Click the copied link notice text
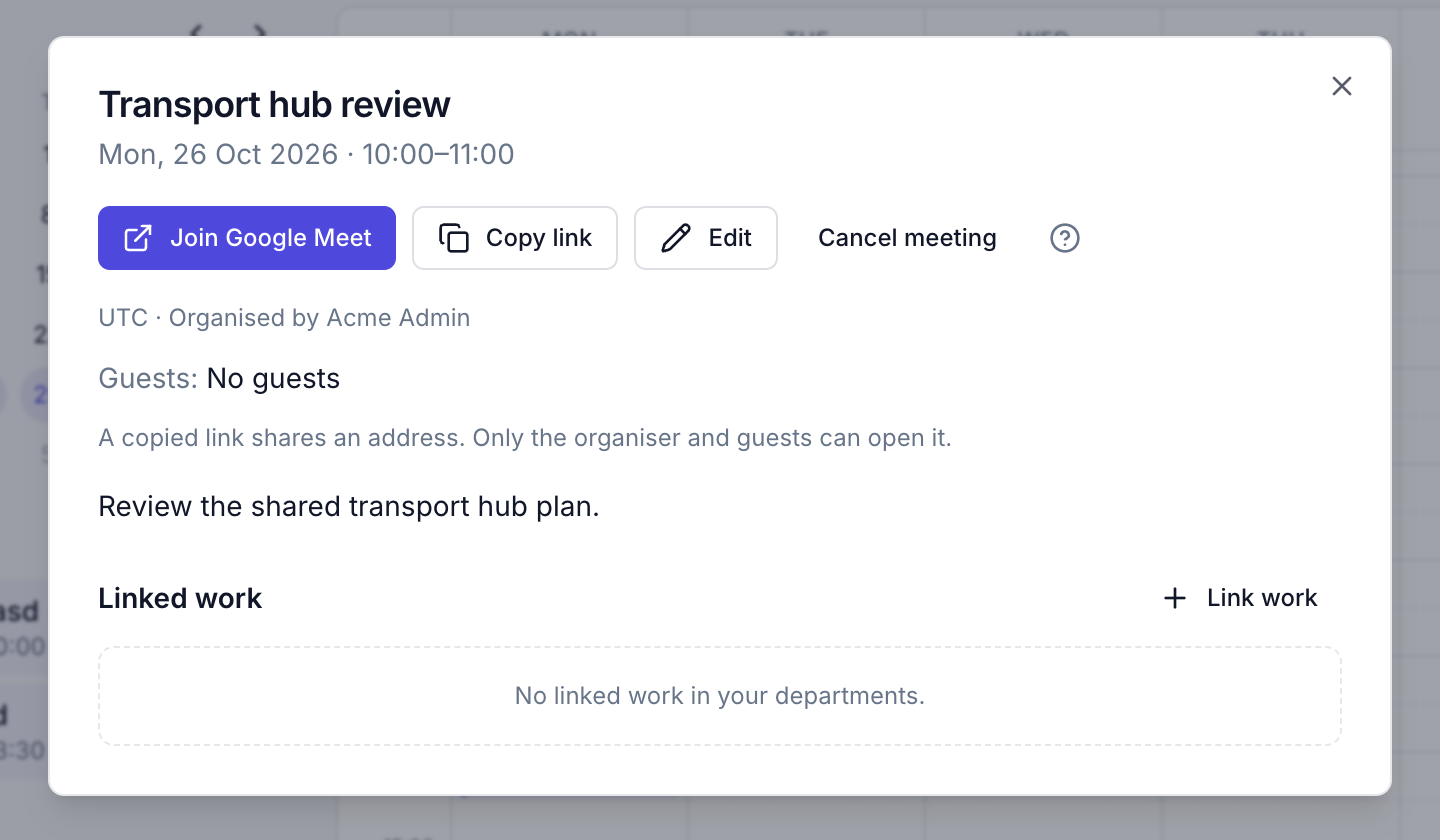This screenshot has width=1440, height=840. 525,438
